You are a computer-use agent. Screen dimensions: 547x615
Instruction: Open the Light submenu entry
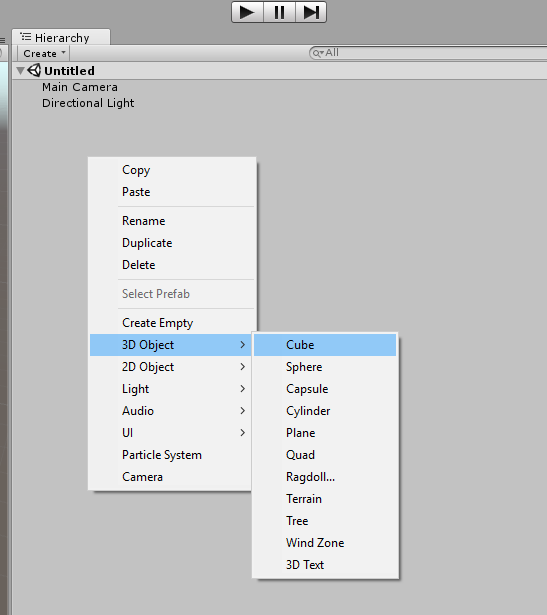(171, 389)
